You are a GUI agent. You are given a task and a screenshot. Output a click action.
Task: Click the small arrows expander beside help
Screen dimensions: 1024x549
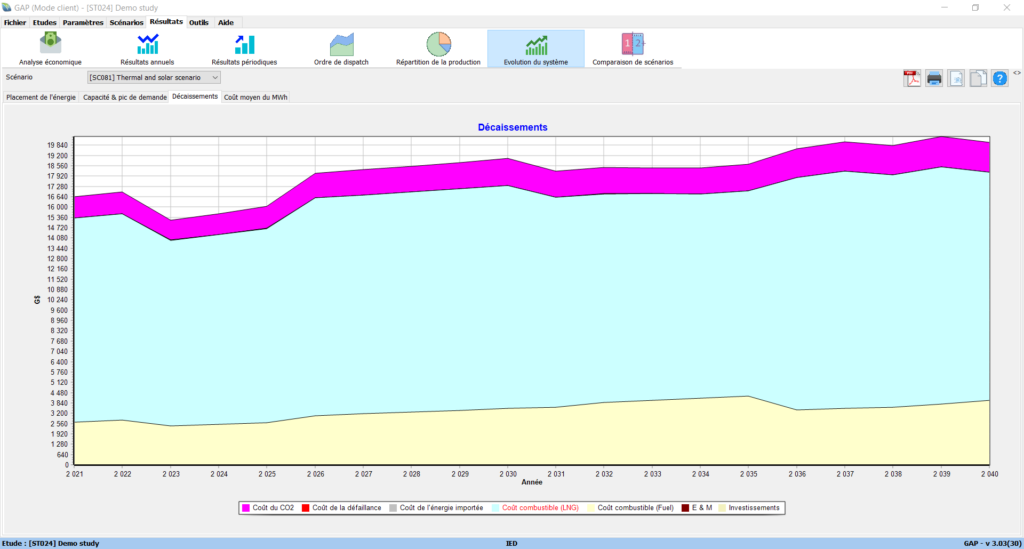pyautogui.click(x=1016, y=73)
